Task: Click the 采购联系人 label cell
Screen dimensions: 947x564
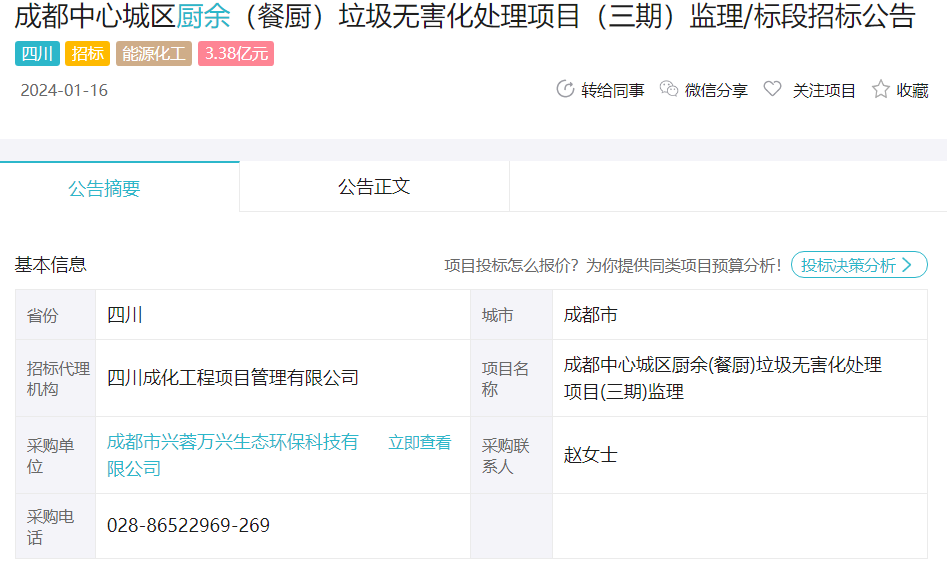Action: [x=512, y=455]
